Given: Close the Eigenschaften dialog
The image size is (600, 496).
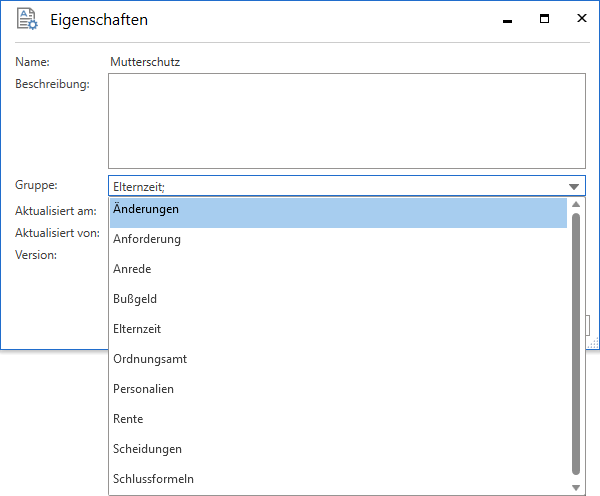Looking at the screenshot, I should (x=581, y=19).
